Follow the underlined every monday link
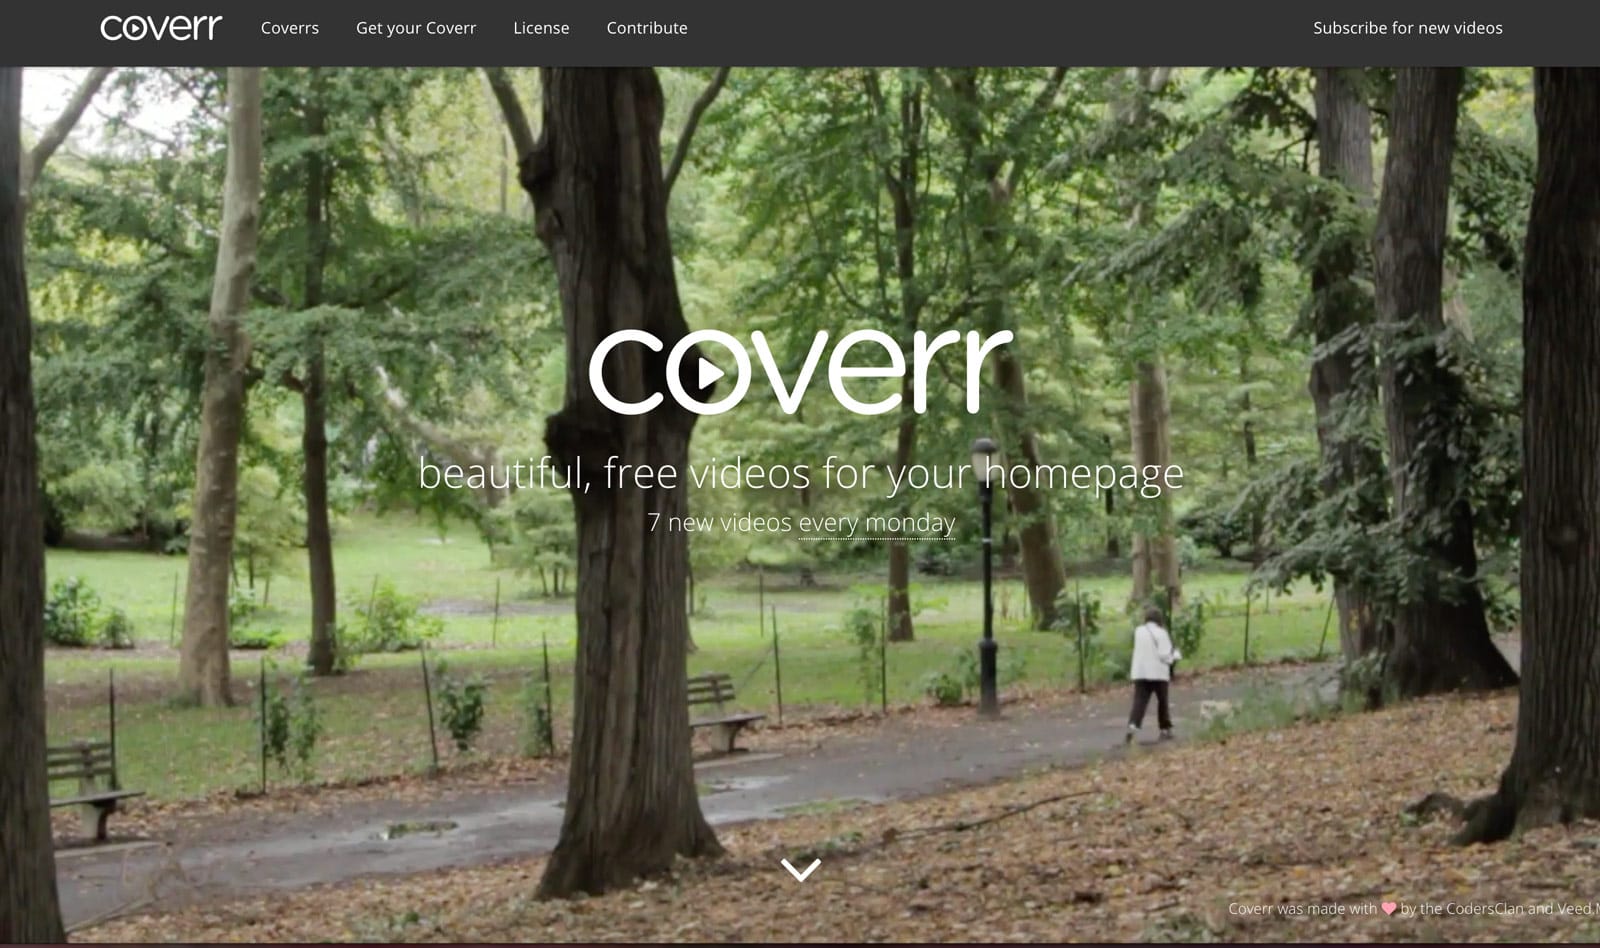The height and width of the screenshot is (948, 1600). [x=877, y=523]
